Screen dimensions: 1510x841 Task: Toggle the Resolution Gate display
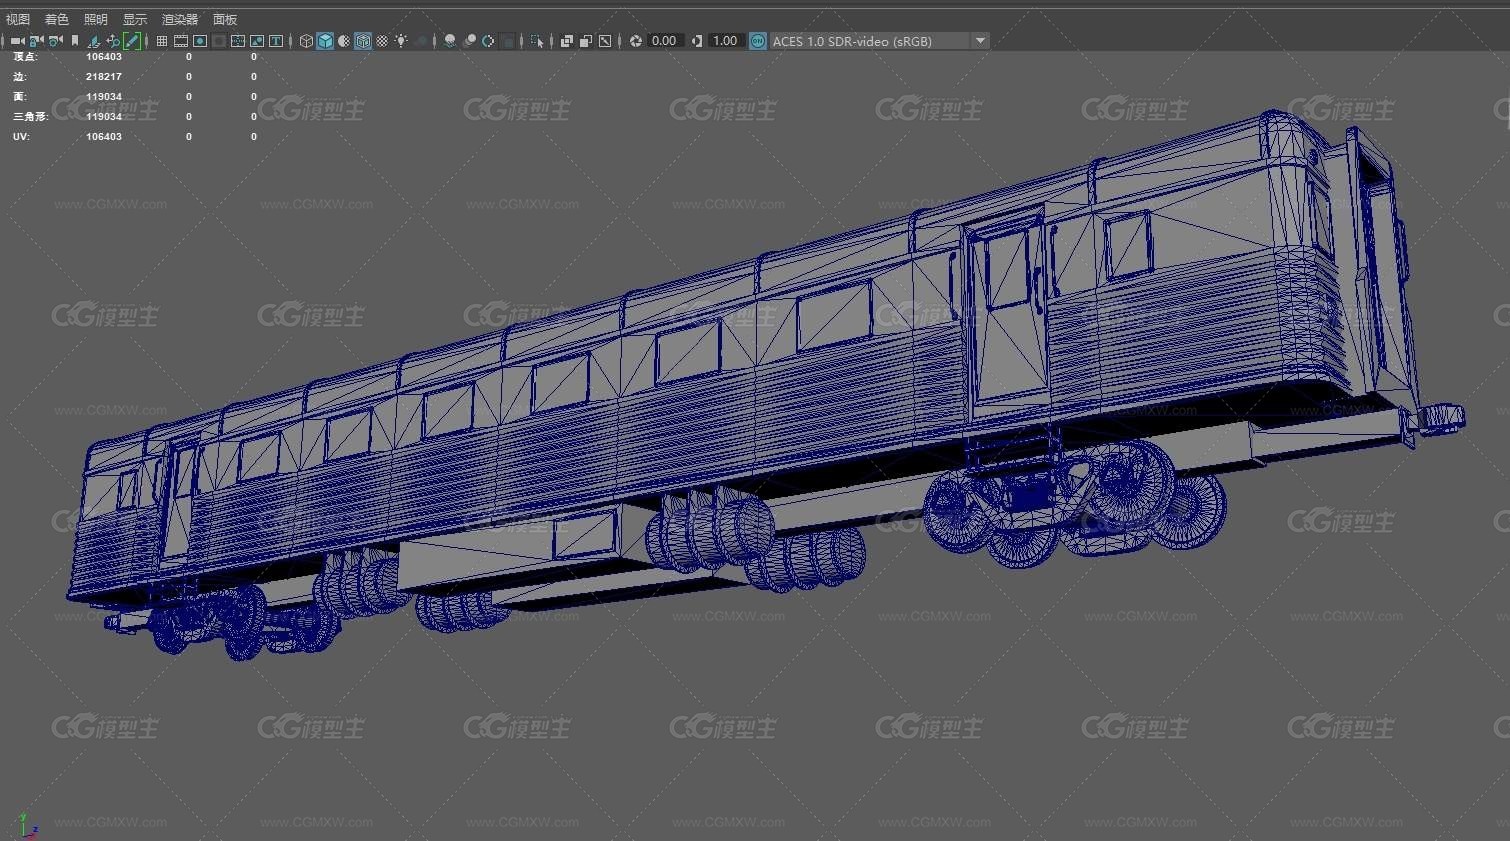tap(200, 41)
